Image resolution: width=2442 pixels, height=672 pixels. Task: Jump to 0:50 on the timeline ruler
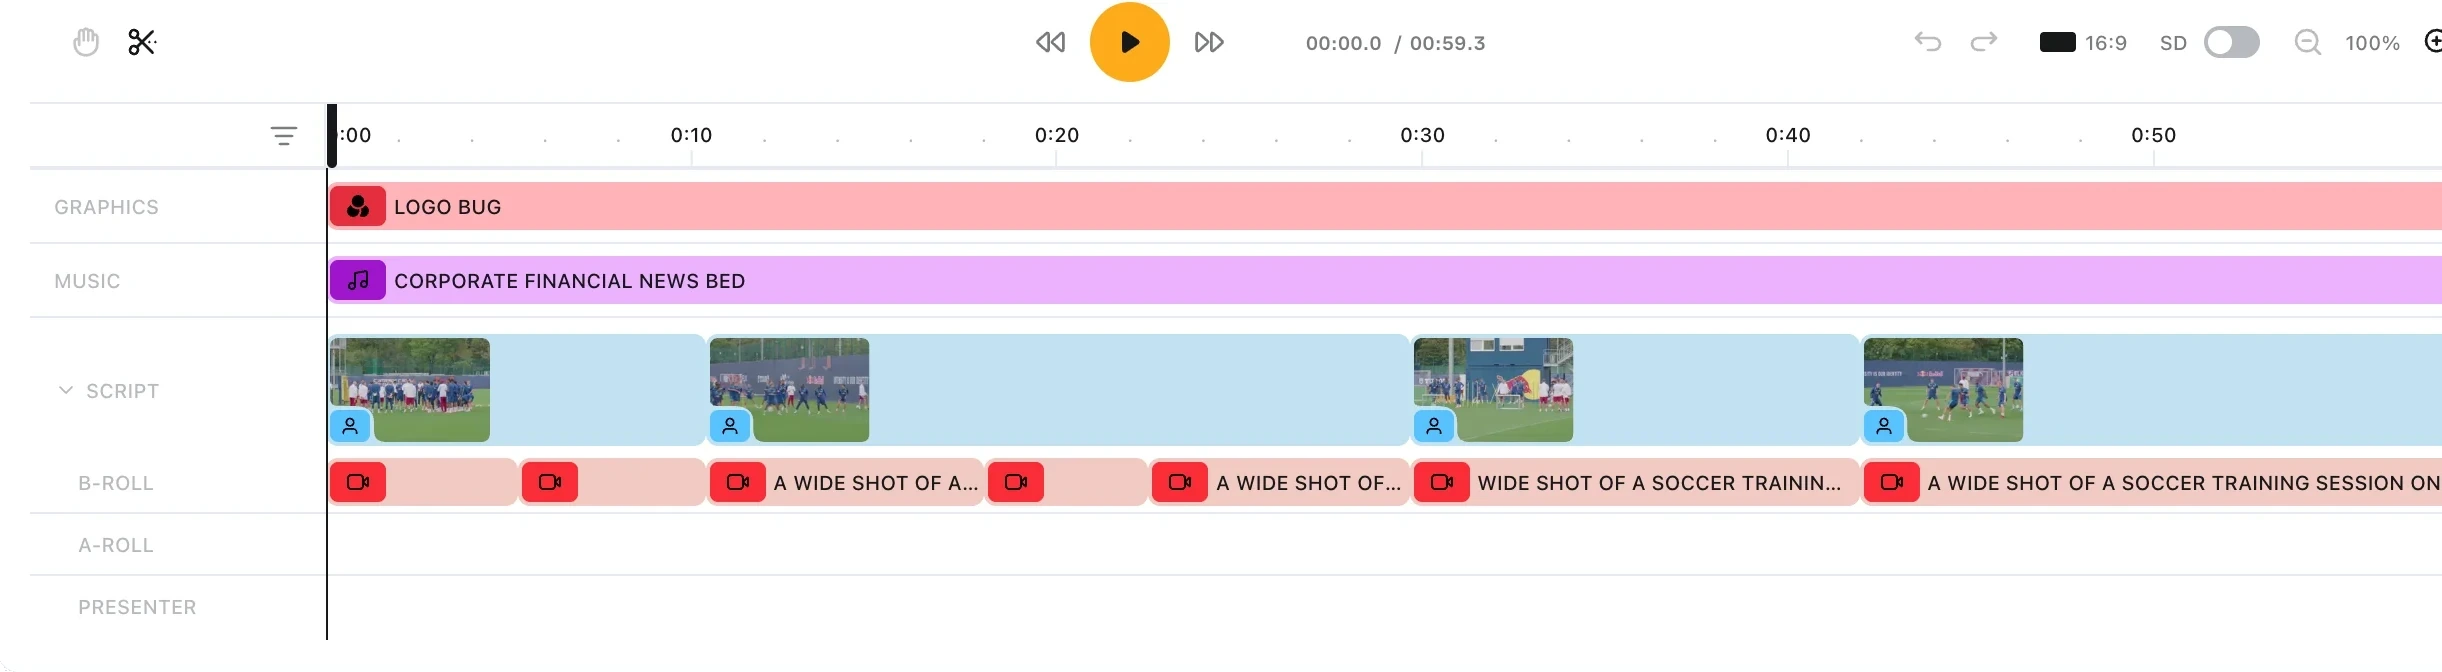pos(2153,135)
